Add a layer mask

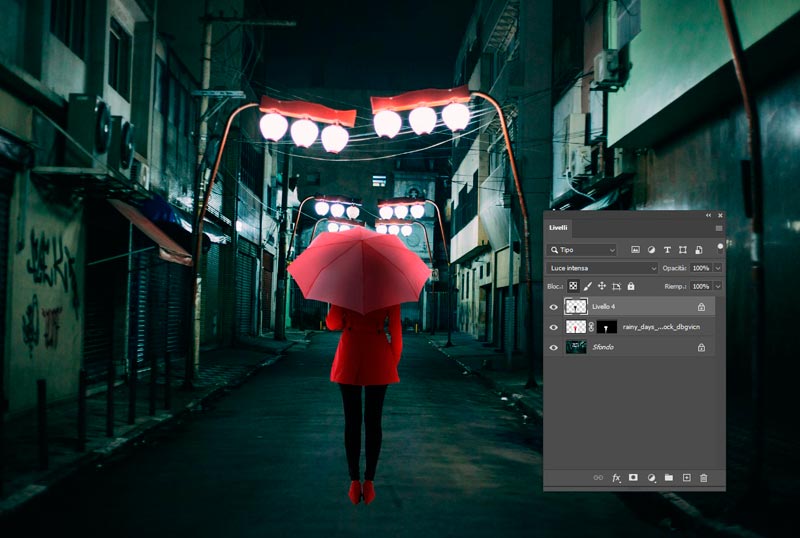point(633,478)
